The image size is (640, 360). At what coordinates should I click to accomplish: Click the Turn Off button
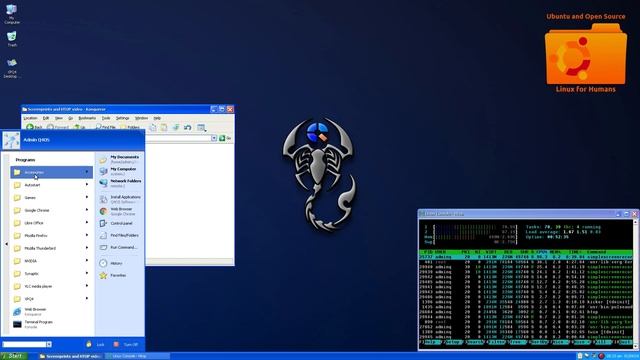pyautogui.click(x=126, y=344)
